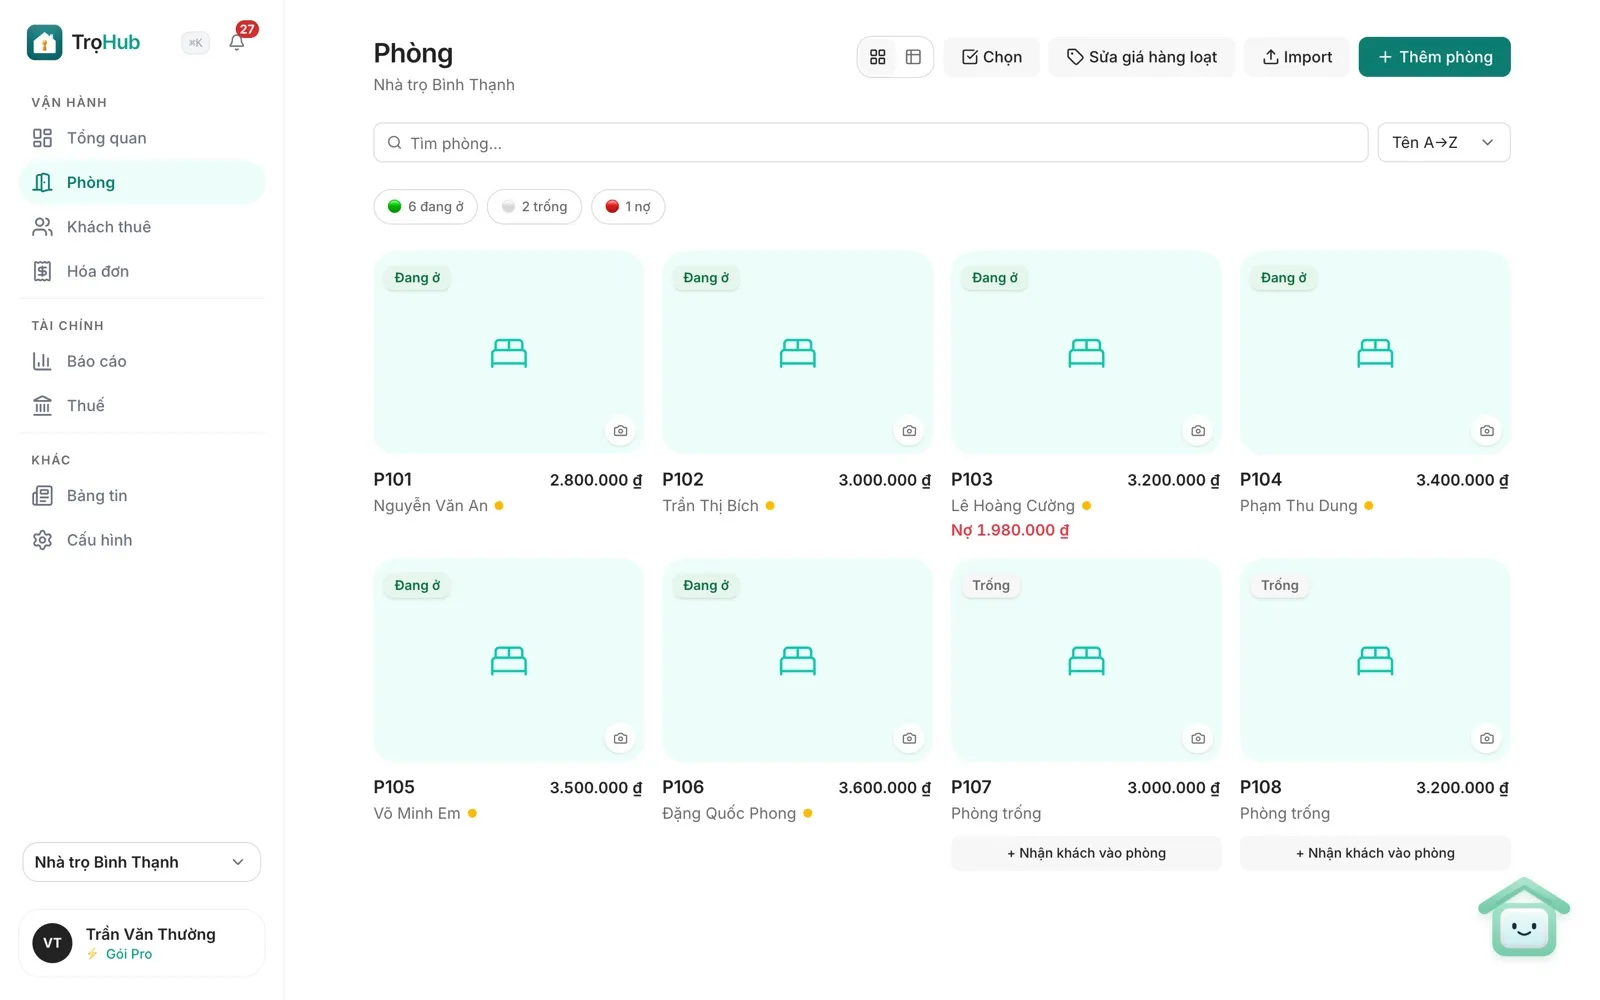Select the Phòng sidebar item
The image size is (1600, 1000).
click(x=142, y=182)
